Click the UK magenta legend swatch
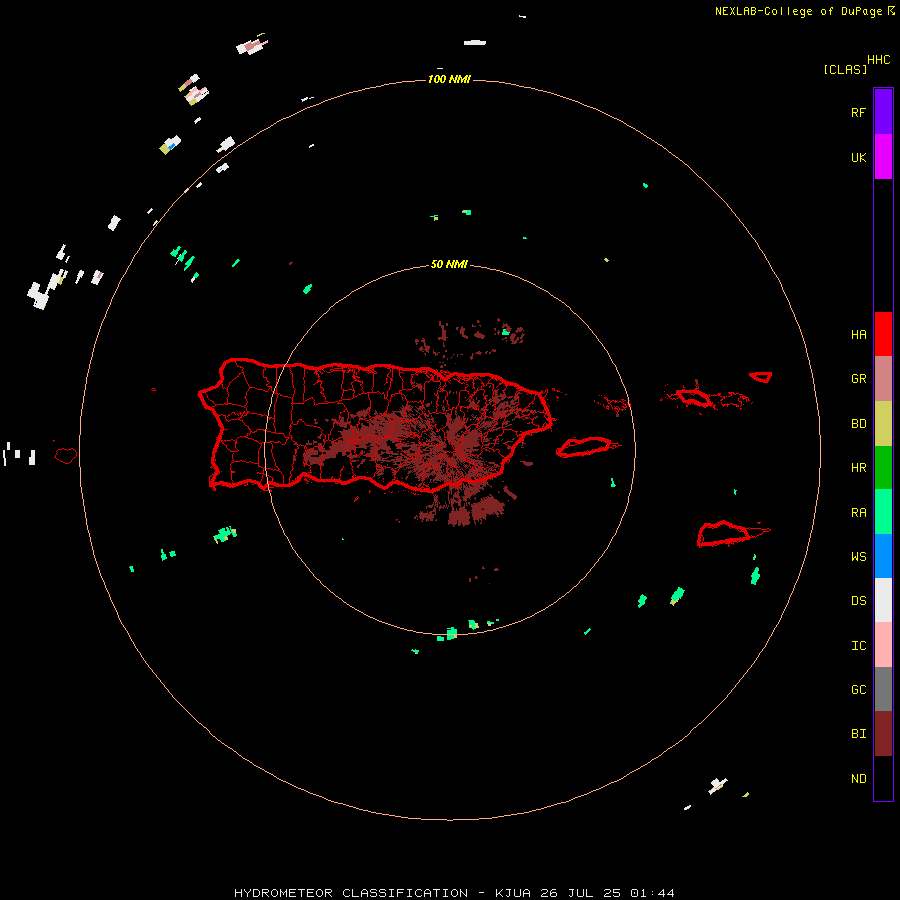 (883, 157)
